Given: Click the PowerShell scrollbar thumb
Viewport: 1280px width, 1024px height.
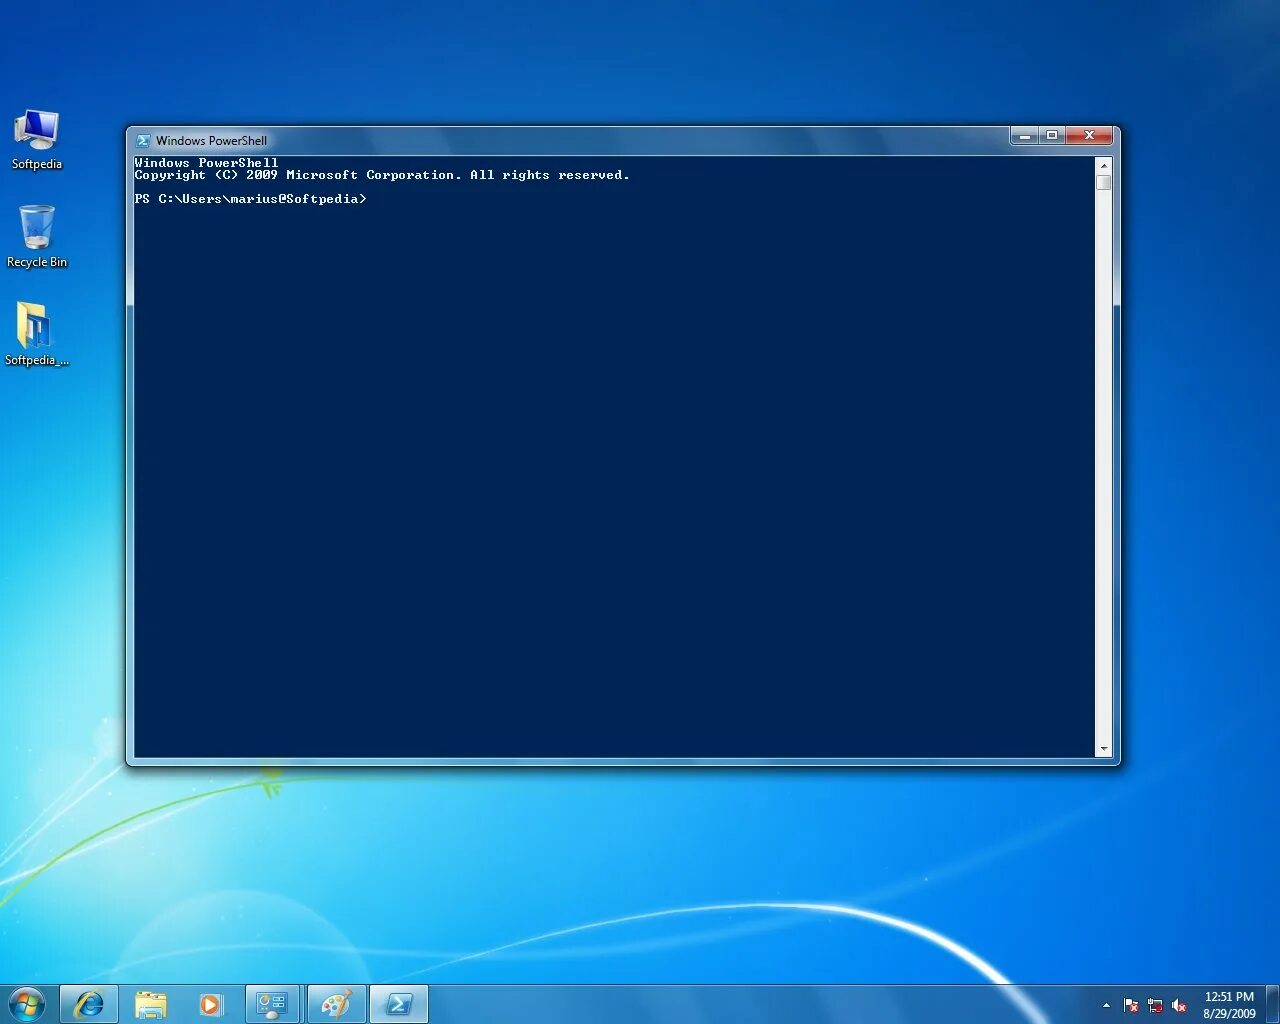Looking at the screenshot, I should coord(1104,183).
